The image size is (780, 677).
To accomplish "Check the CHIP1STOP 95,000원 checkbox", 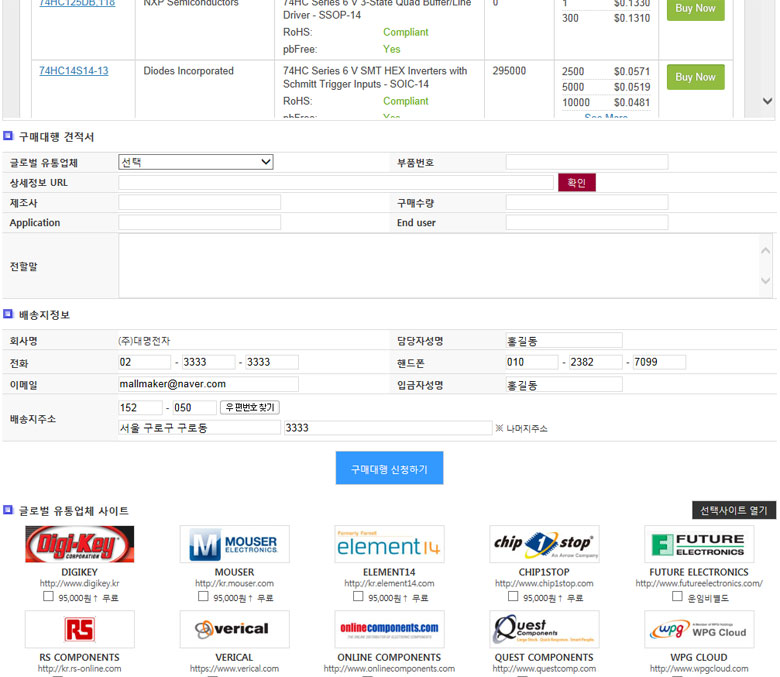I will (513, 596).
